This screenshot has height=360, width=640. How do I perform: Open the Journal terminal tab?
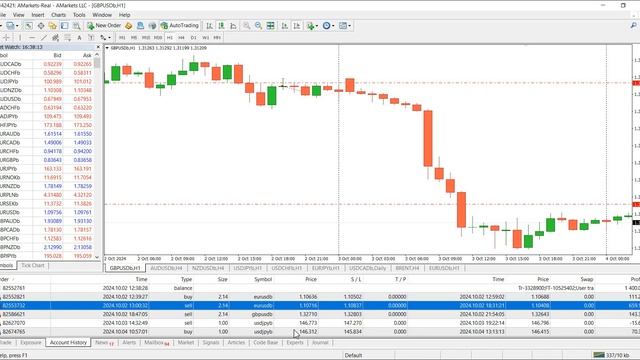320,342
